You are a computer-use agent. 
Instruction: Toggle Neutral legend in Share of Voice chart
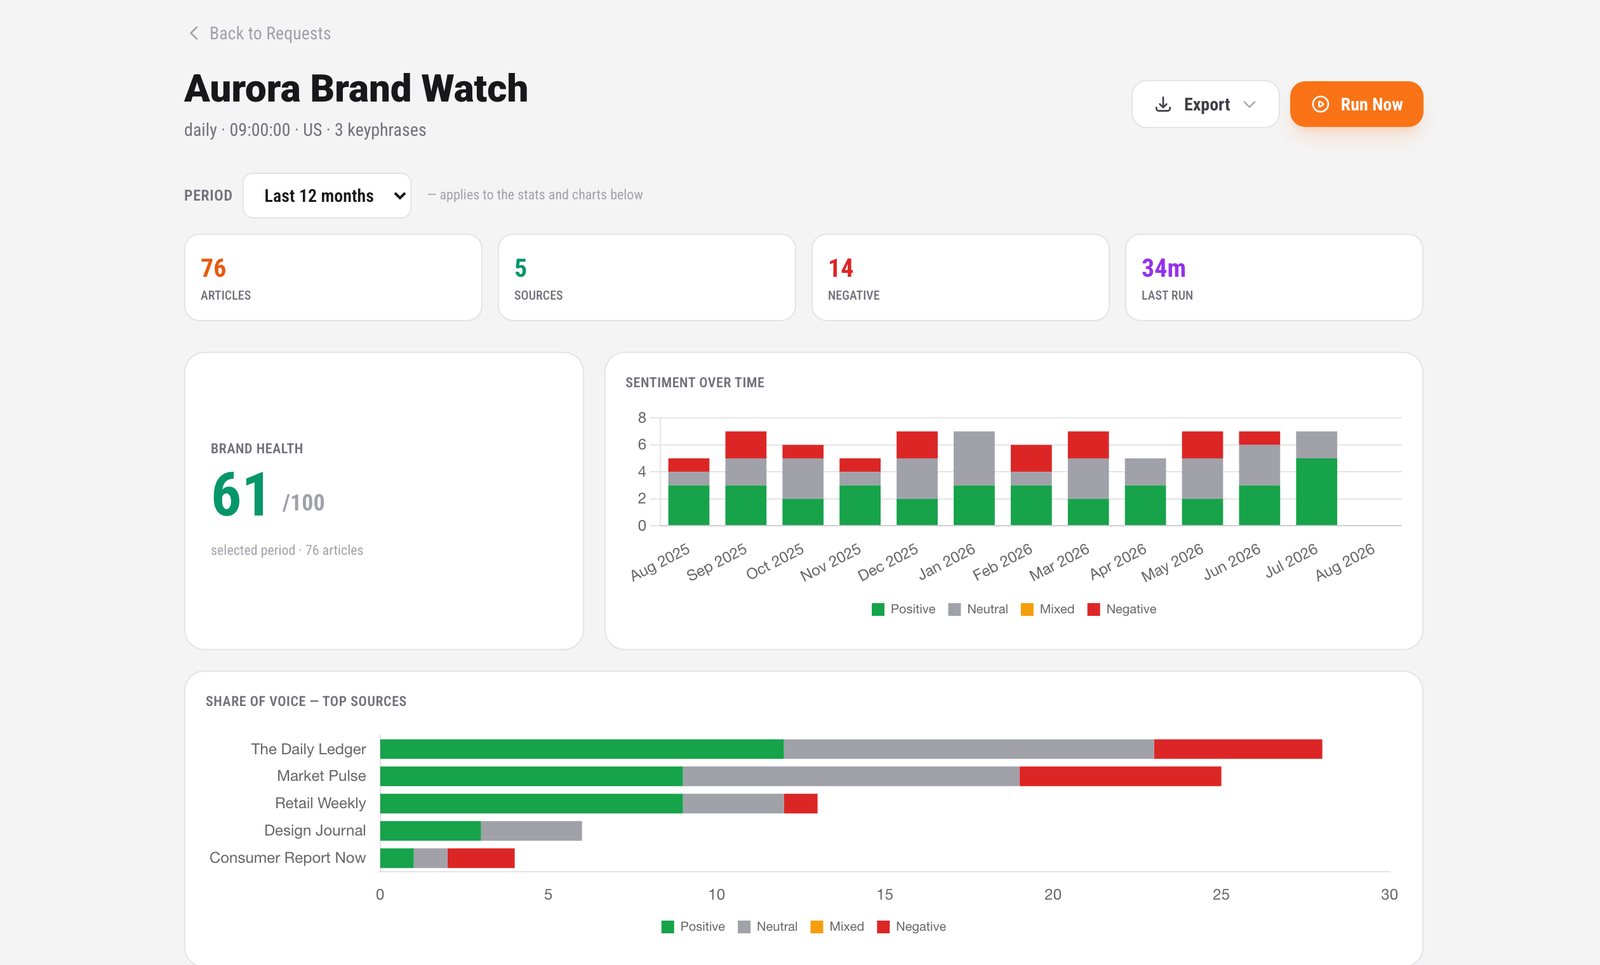pos(767,927)
